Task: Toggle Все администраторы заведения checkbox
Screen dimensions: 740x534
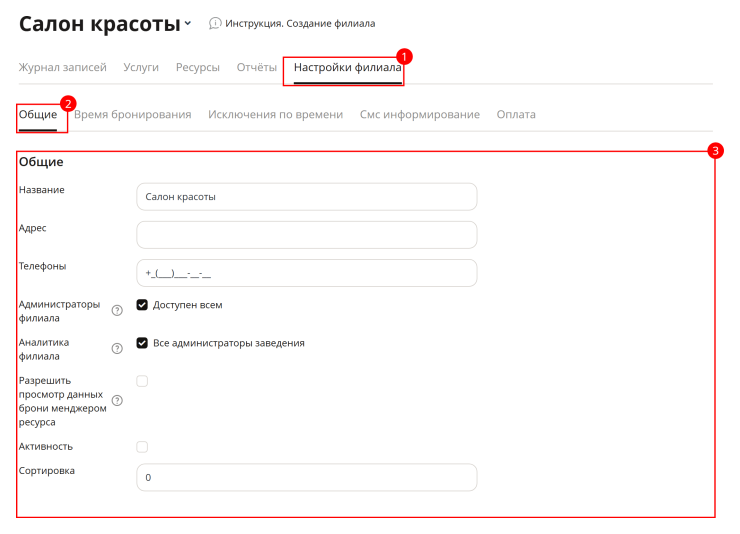Action: point(142,343)
